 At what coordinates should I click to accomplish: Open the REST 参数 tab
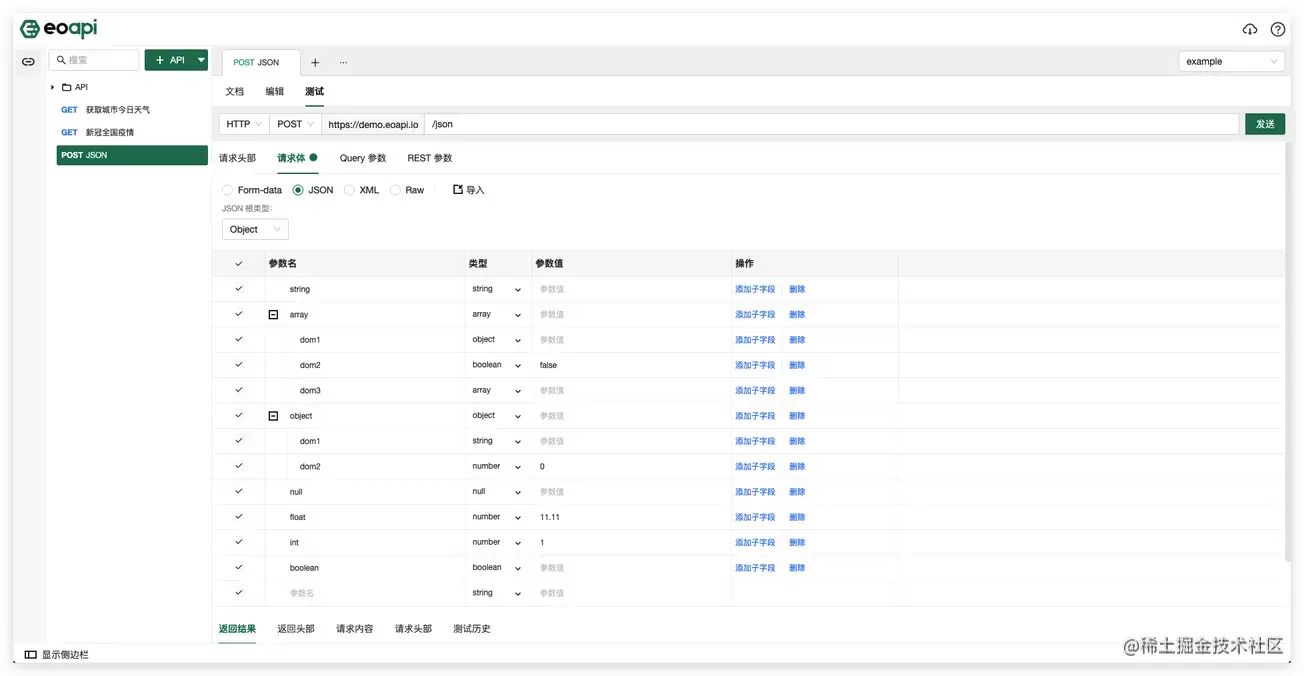click(430, 158)
